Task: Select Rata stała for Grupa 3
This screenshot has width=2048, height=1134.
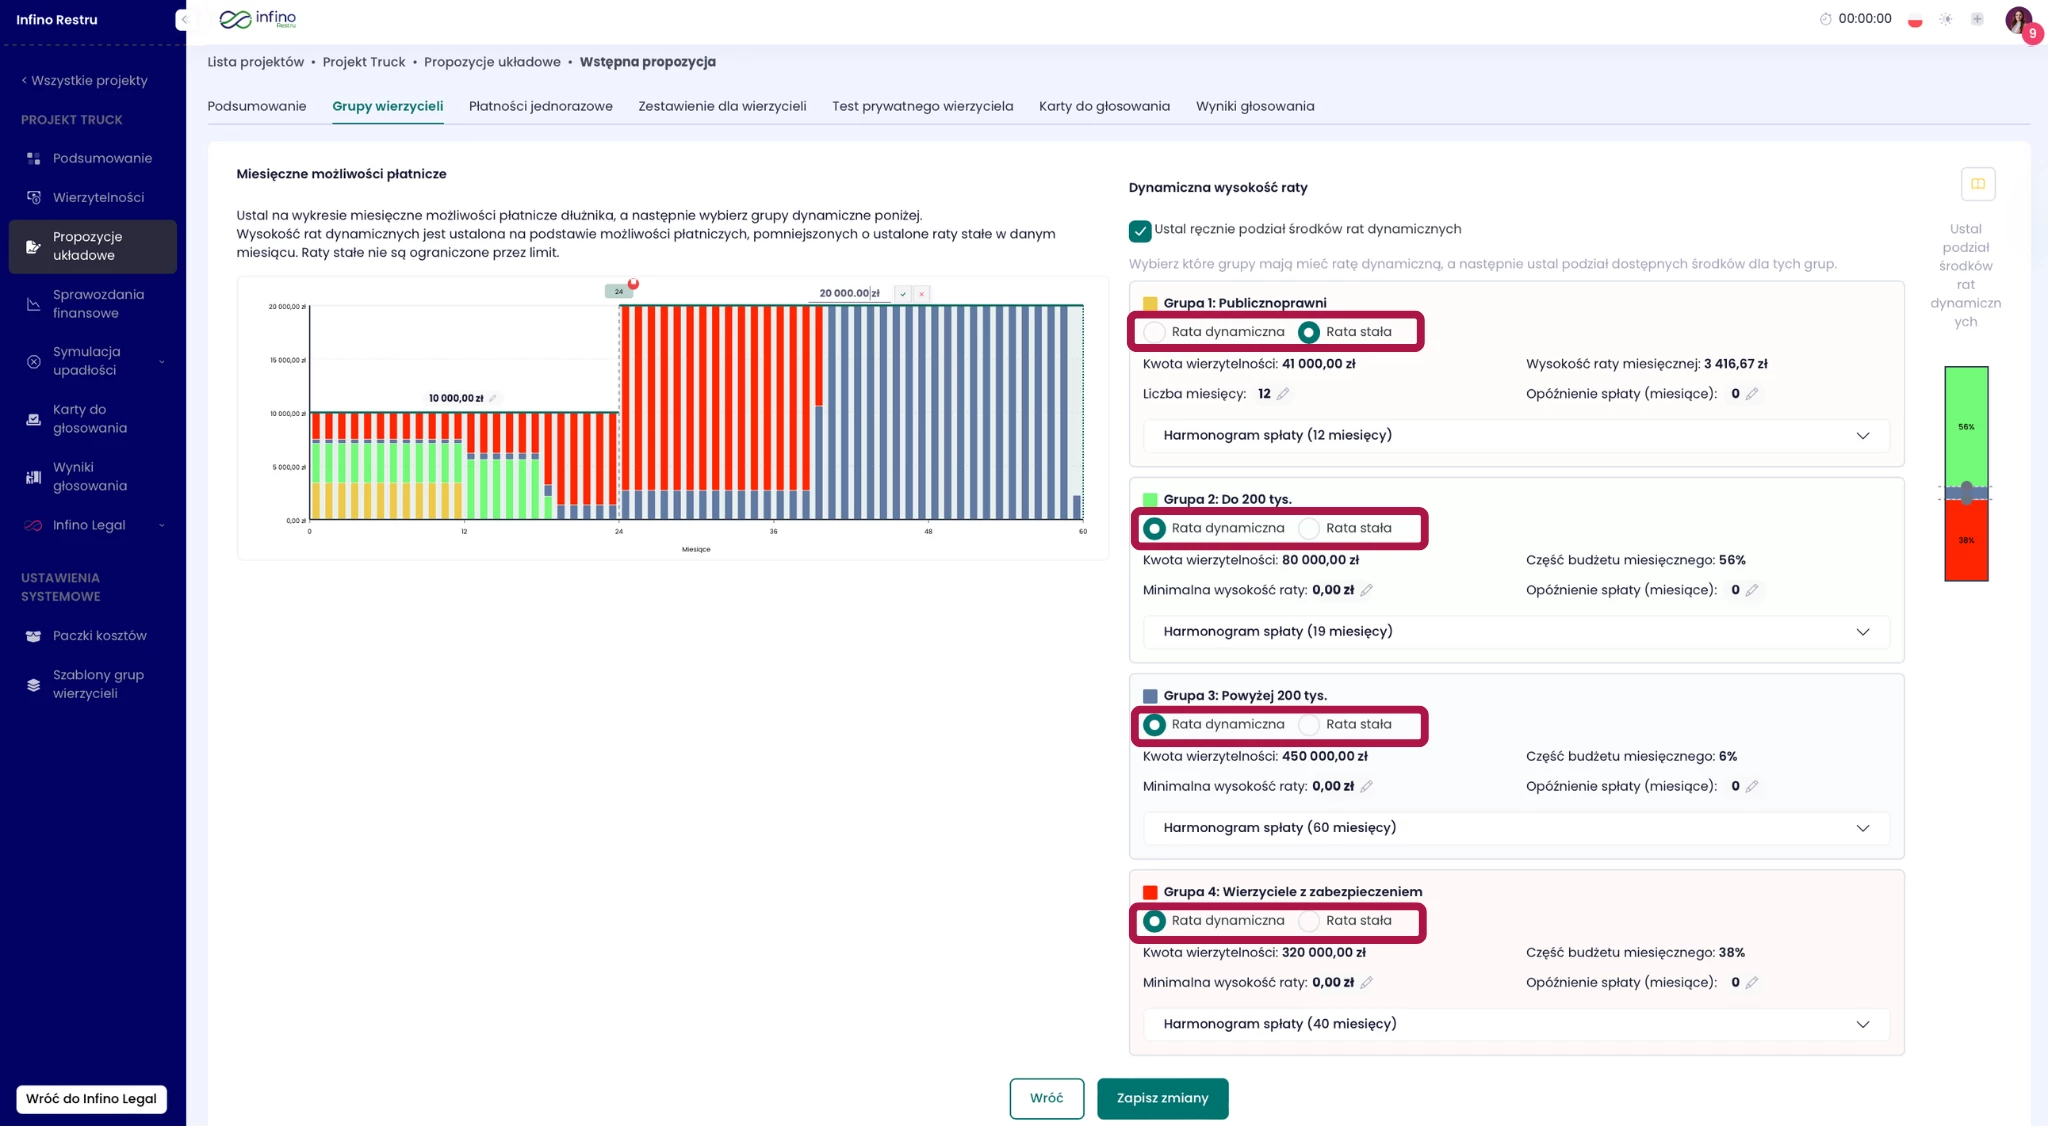Action: point(1309,725)
